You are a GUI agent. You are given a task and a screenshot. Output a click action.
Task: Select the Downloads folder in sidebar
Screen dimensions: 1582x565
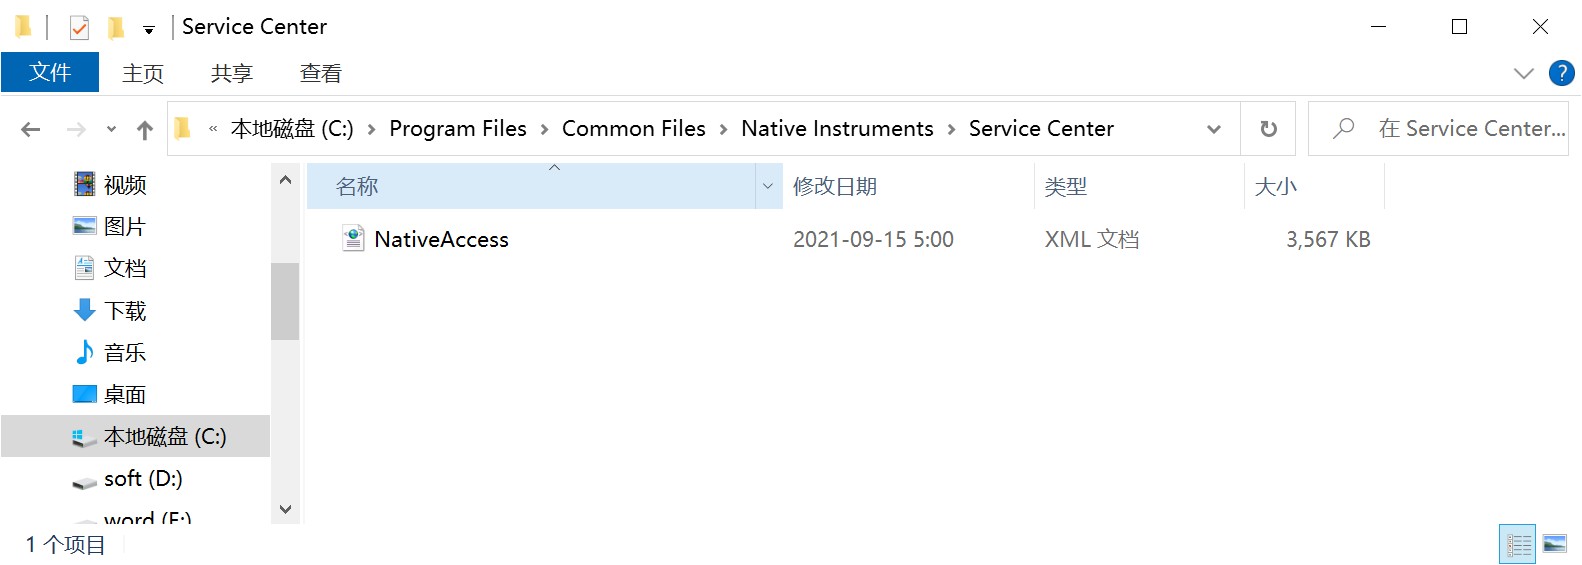click(x=125, y=311)
